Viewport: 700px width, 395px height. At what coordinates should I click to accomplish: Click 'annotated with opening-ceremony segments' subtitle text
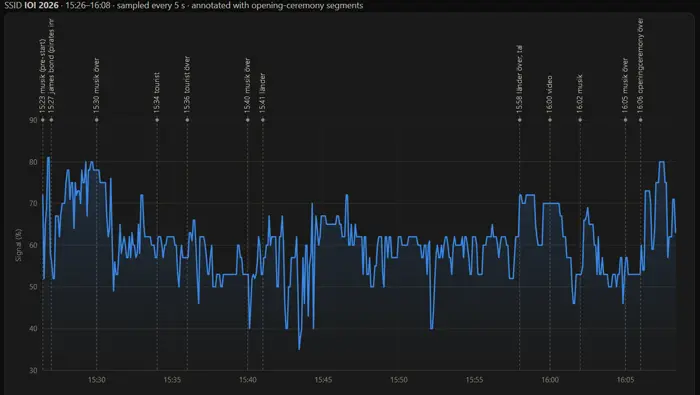click(x=277, y=5)
